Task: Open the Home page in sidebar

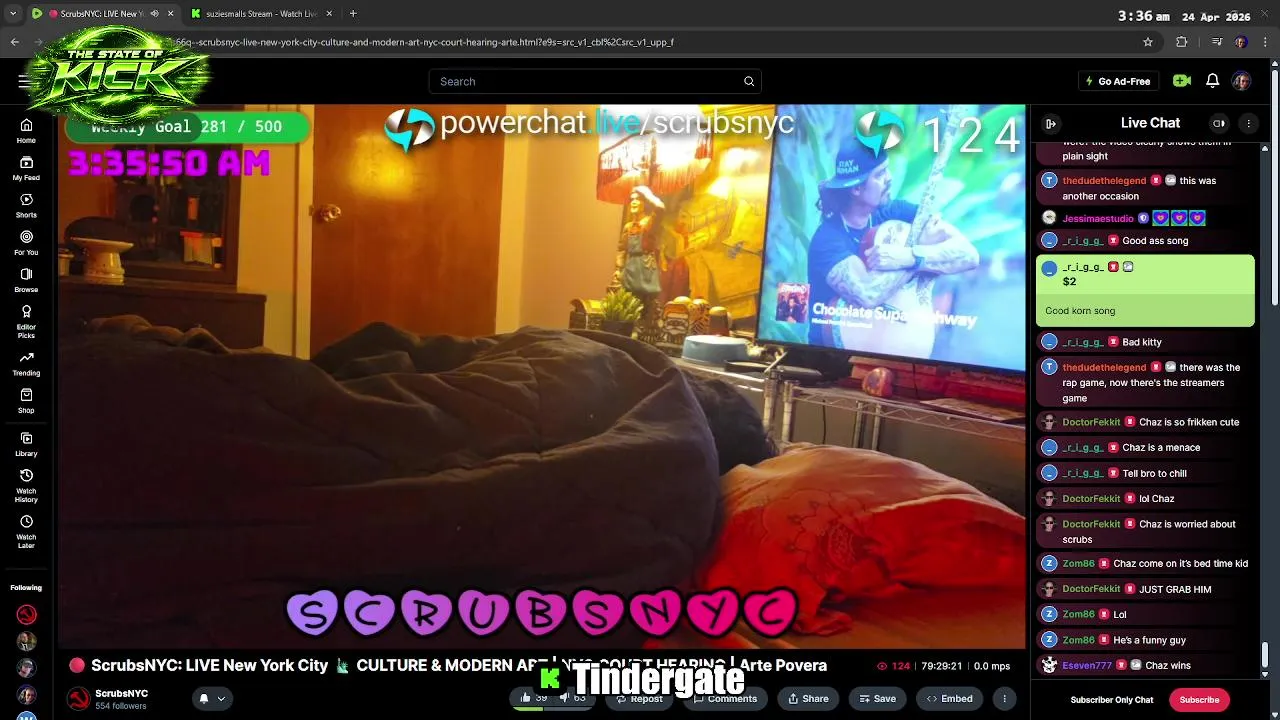Action: (26, 131)
